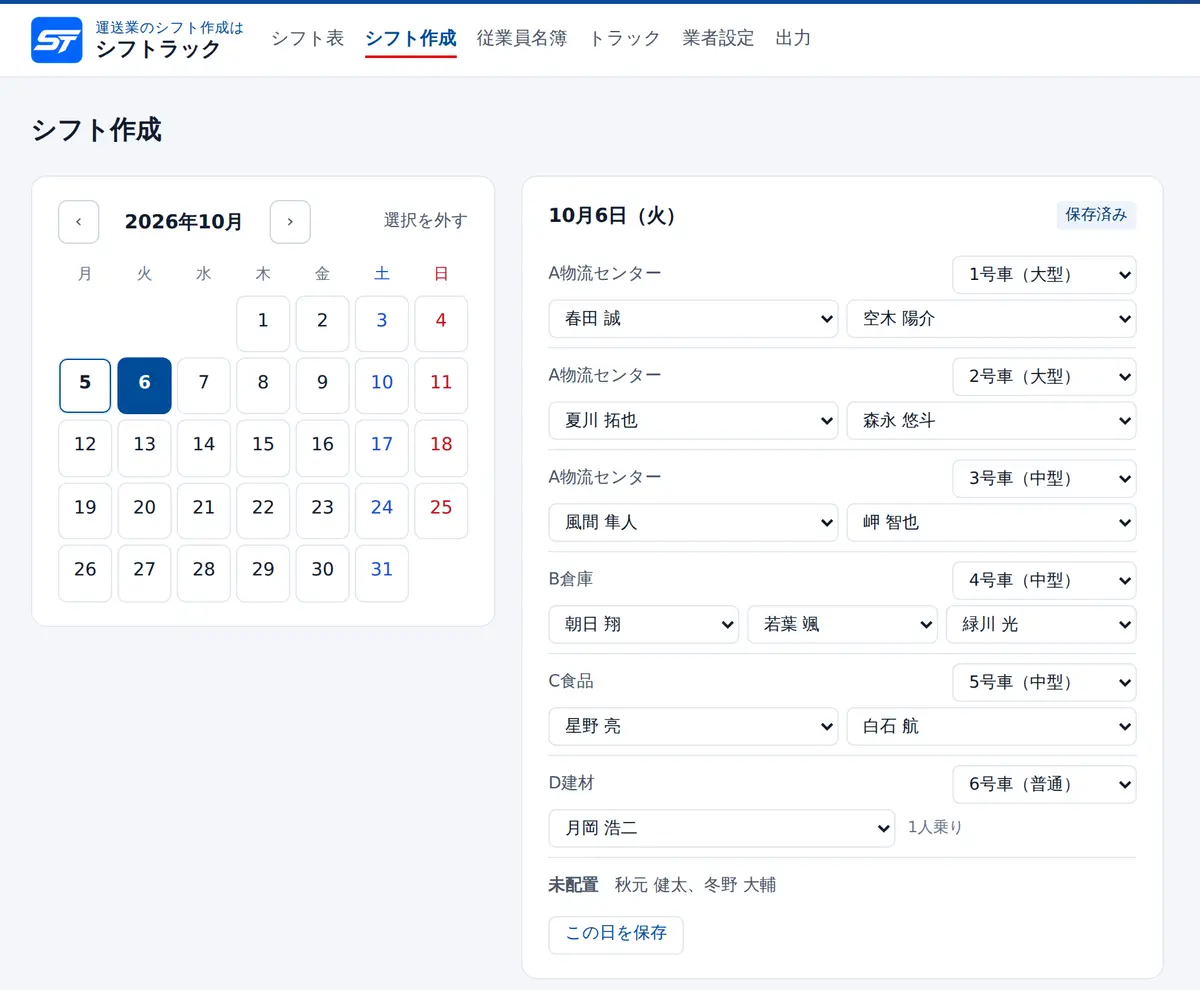Open the 朝日 翔 driver dropdown
The image size is (1200, 990).
(644, 625)
